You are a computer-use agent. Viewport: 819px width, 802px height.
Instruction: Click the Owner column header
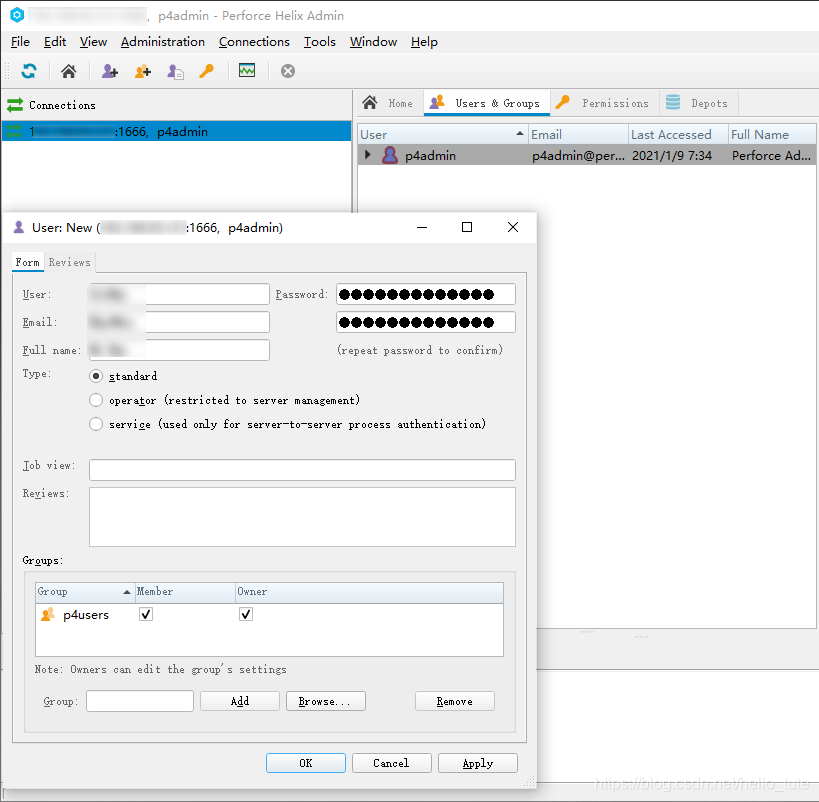pos(369,591)
